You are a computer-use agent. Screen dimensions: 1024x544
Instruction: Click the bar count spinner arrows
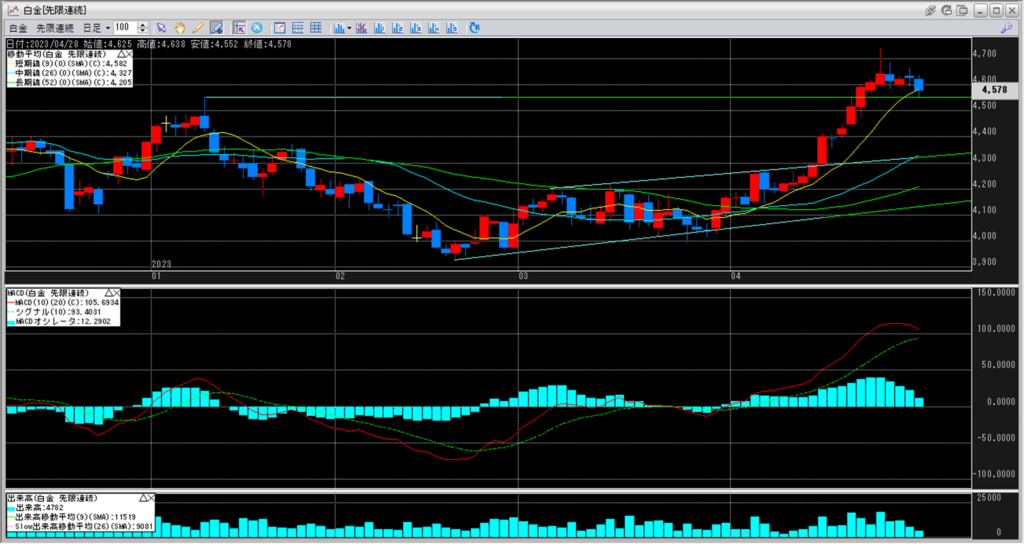[144, 27]
